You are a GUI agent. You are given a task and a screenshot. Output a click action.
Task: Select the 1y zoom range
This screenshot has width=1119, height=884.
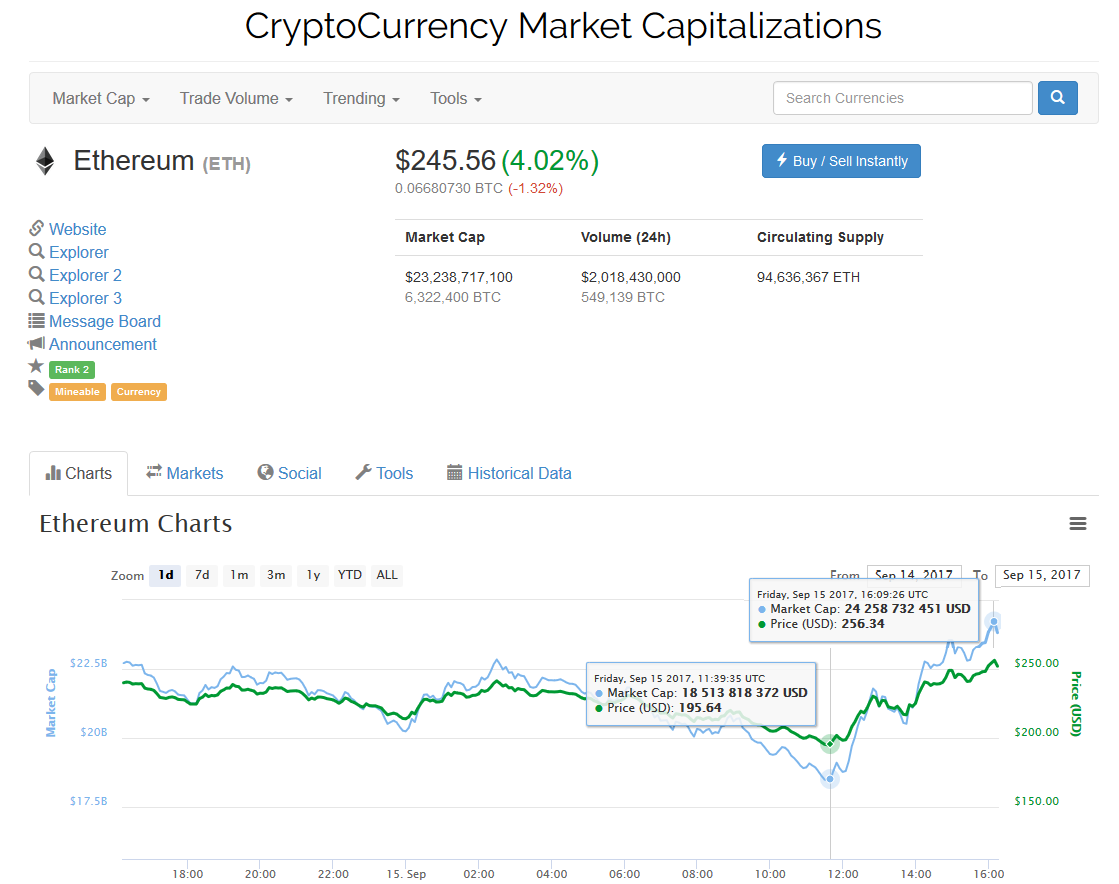(x=313, y=575)
